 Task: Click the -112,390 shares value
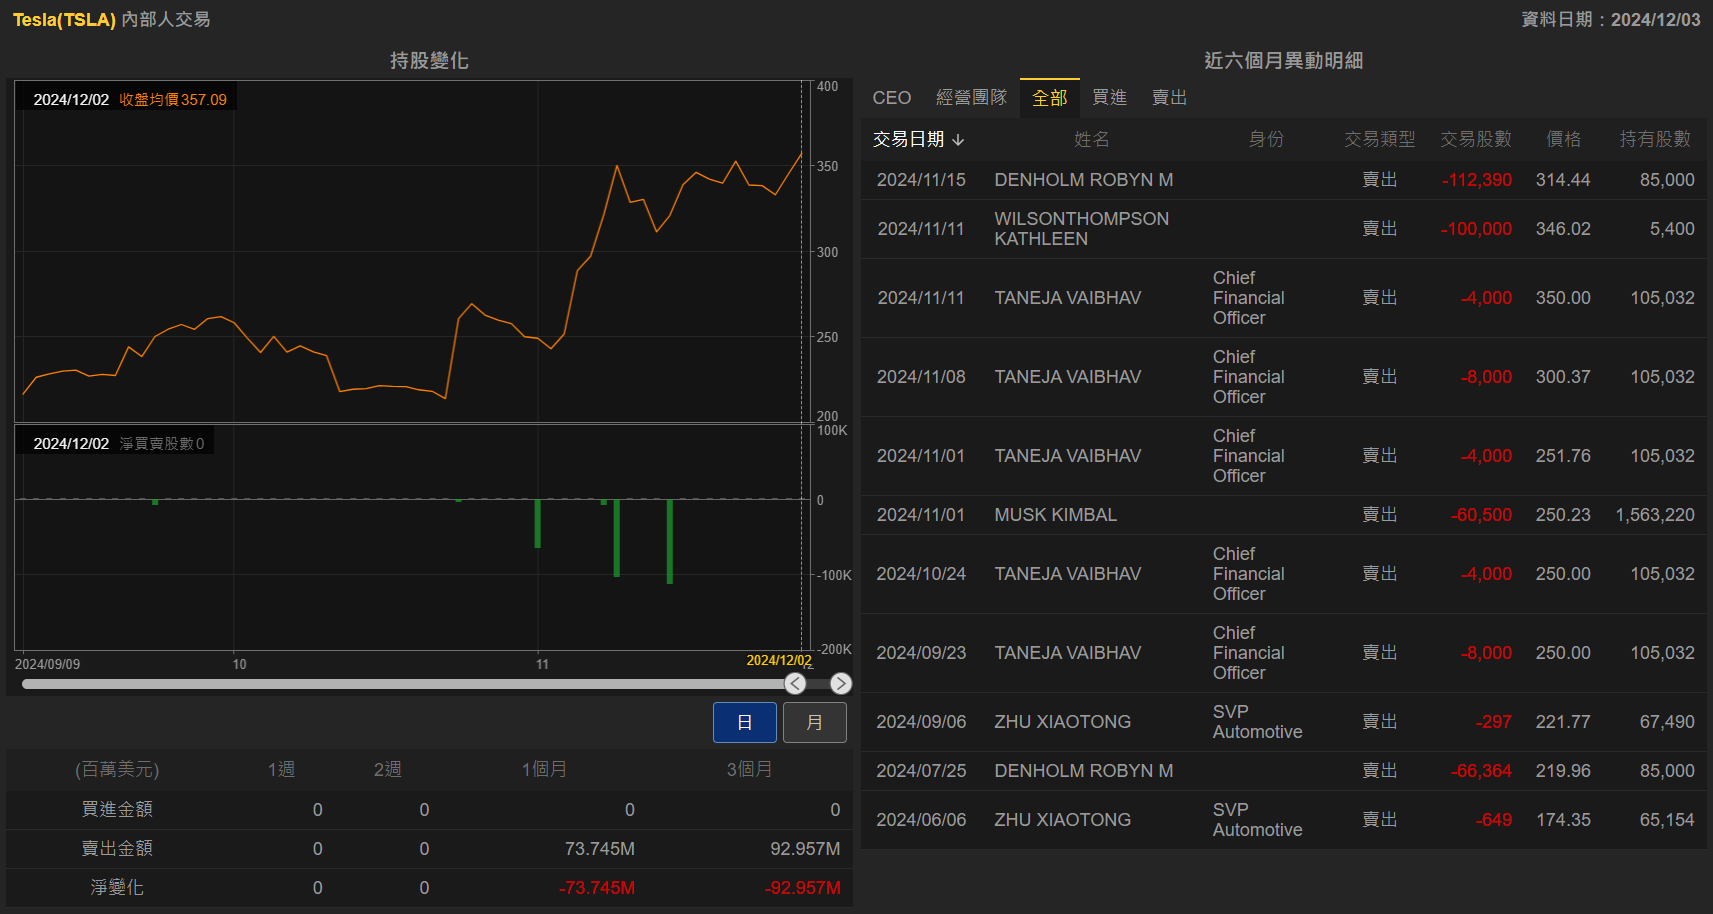pyautogui.click(x=1477, y=180)
